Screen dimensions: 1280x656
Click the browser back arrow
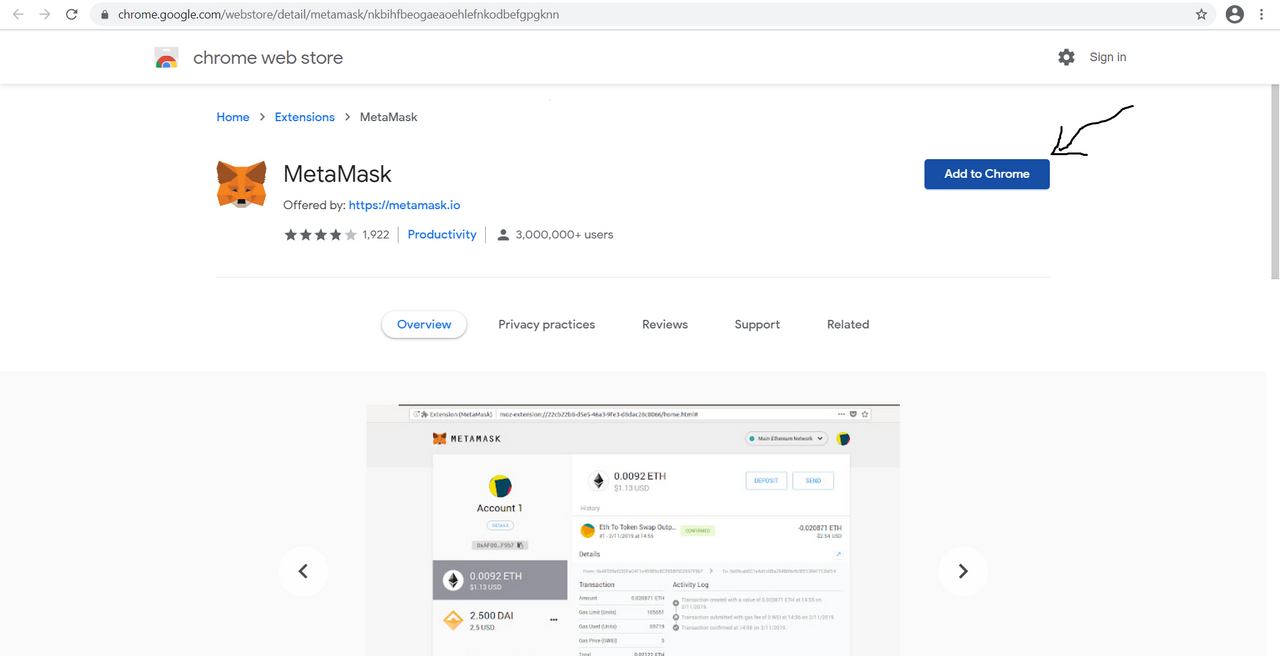coord(18,15)
